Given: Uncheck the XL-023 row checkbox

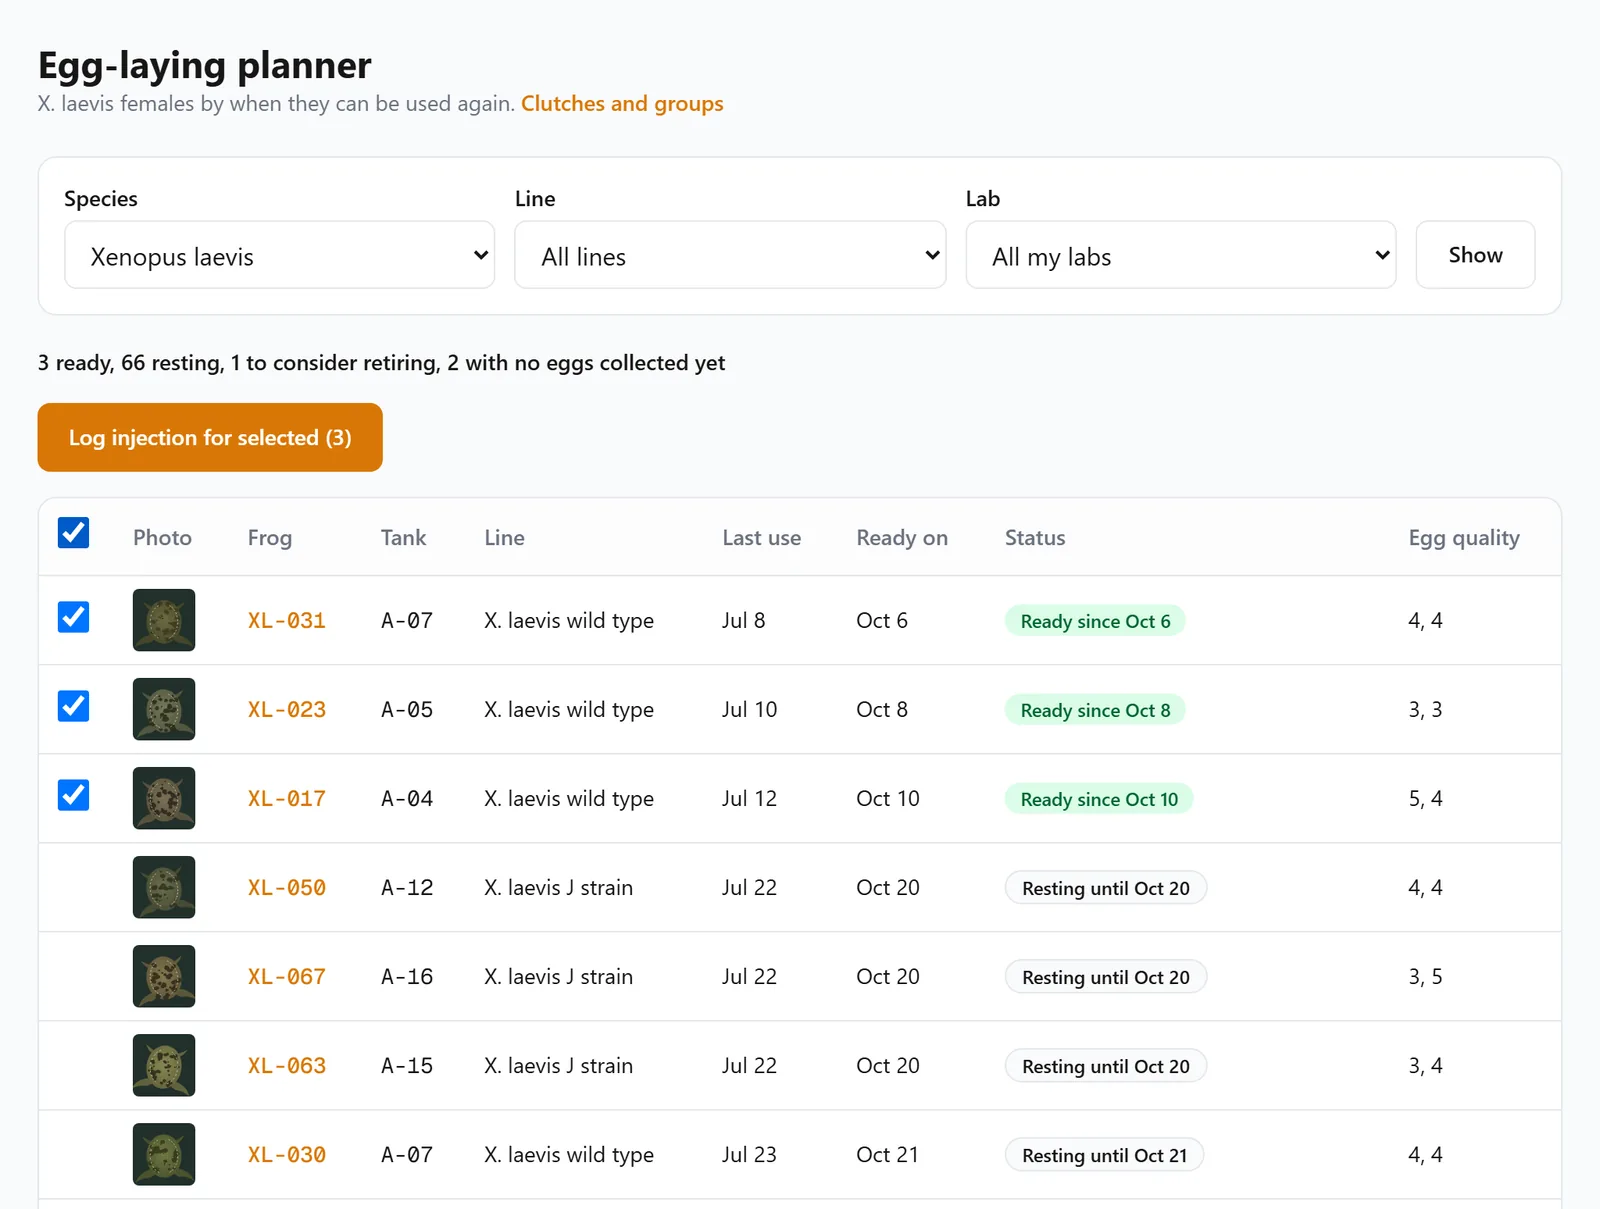Looking at the screenshot, I should (x=73, y=706).
